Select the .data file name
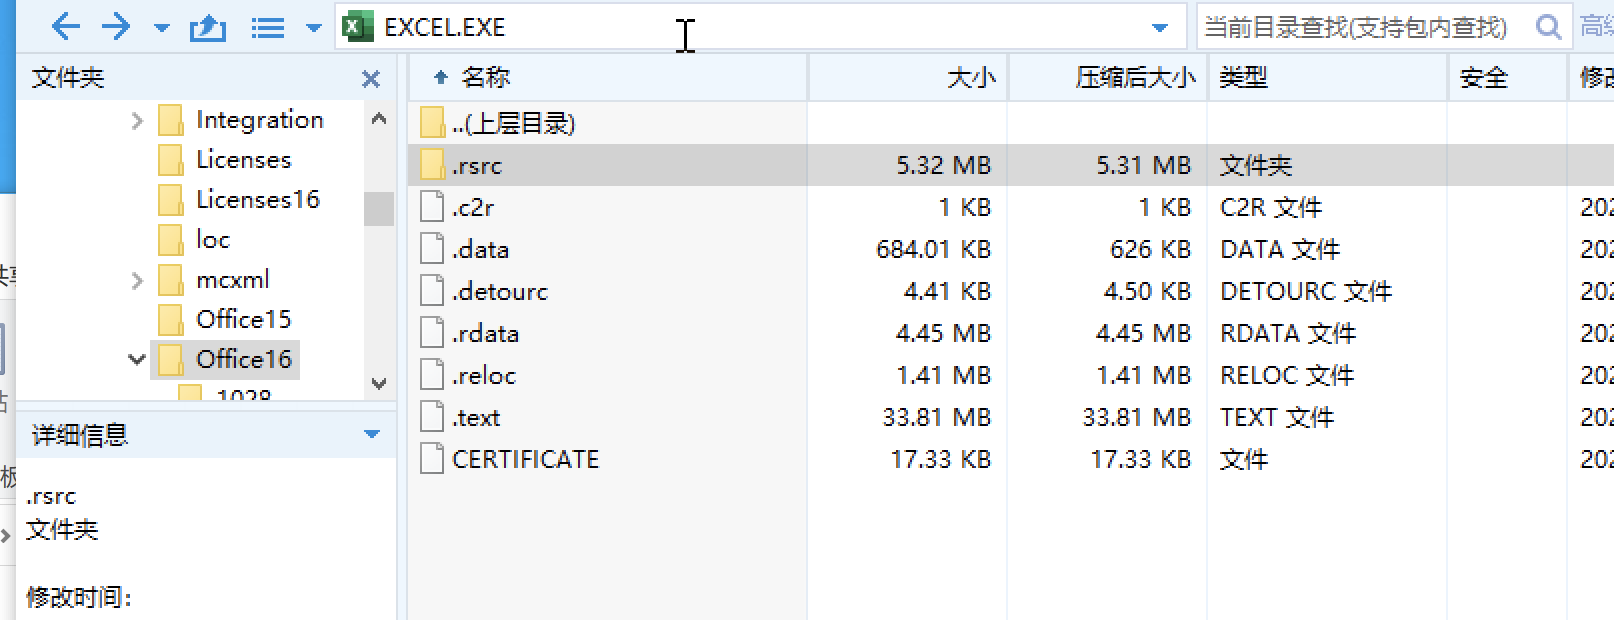The image size is (1614, 620). pyautogui.click(x=480, y=250)
